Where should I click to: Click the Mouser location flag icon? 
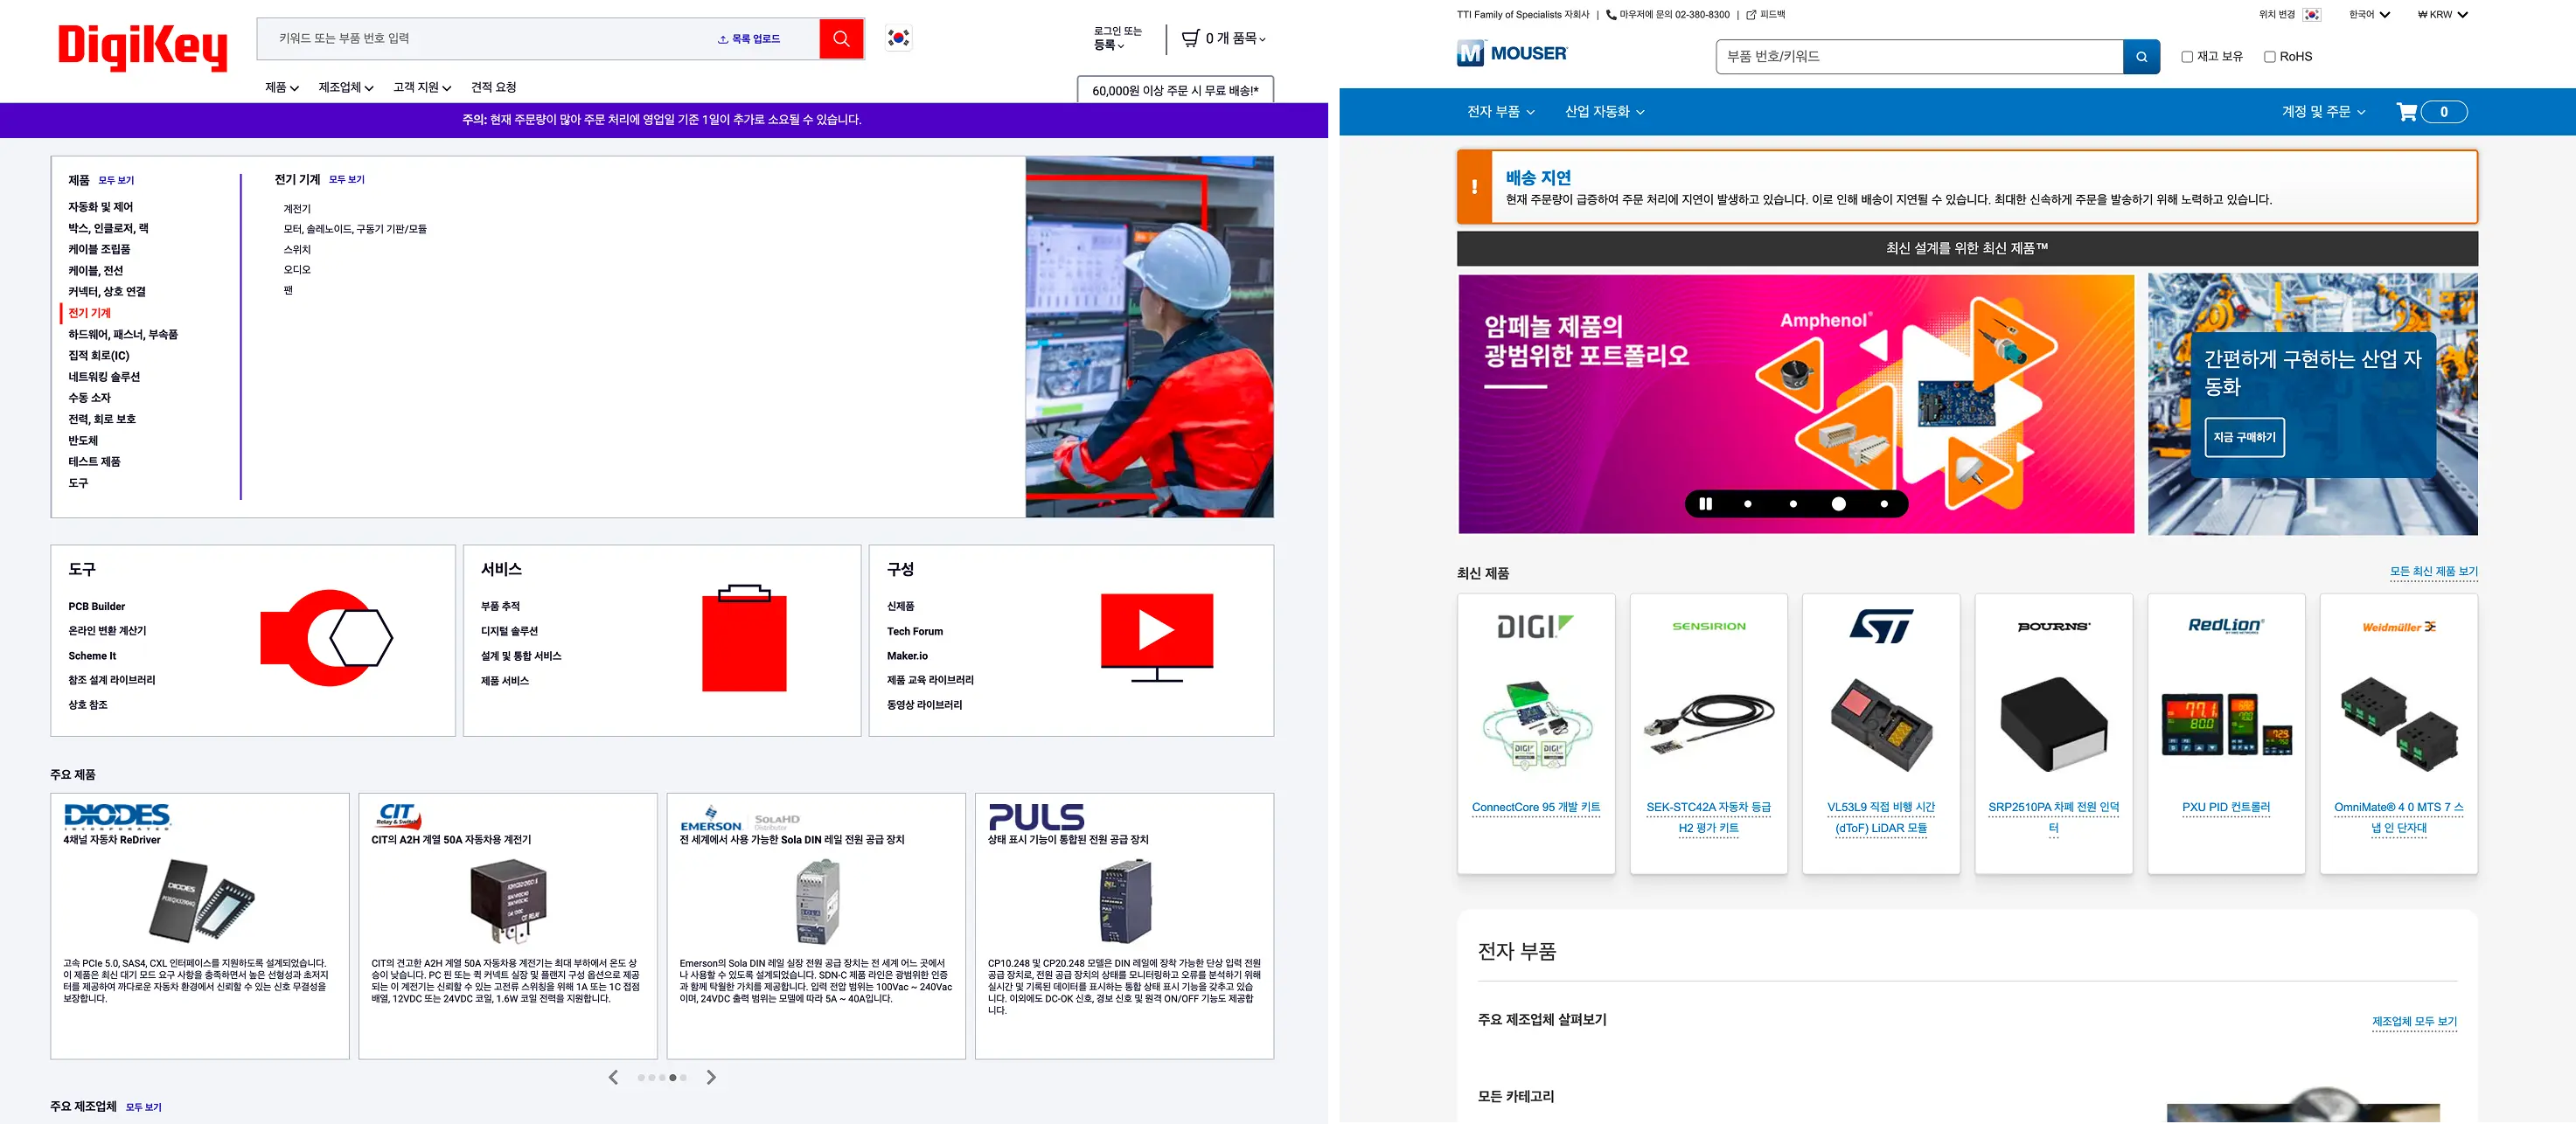coord(2312,15)
